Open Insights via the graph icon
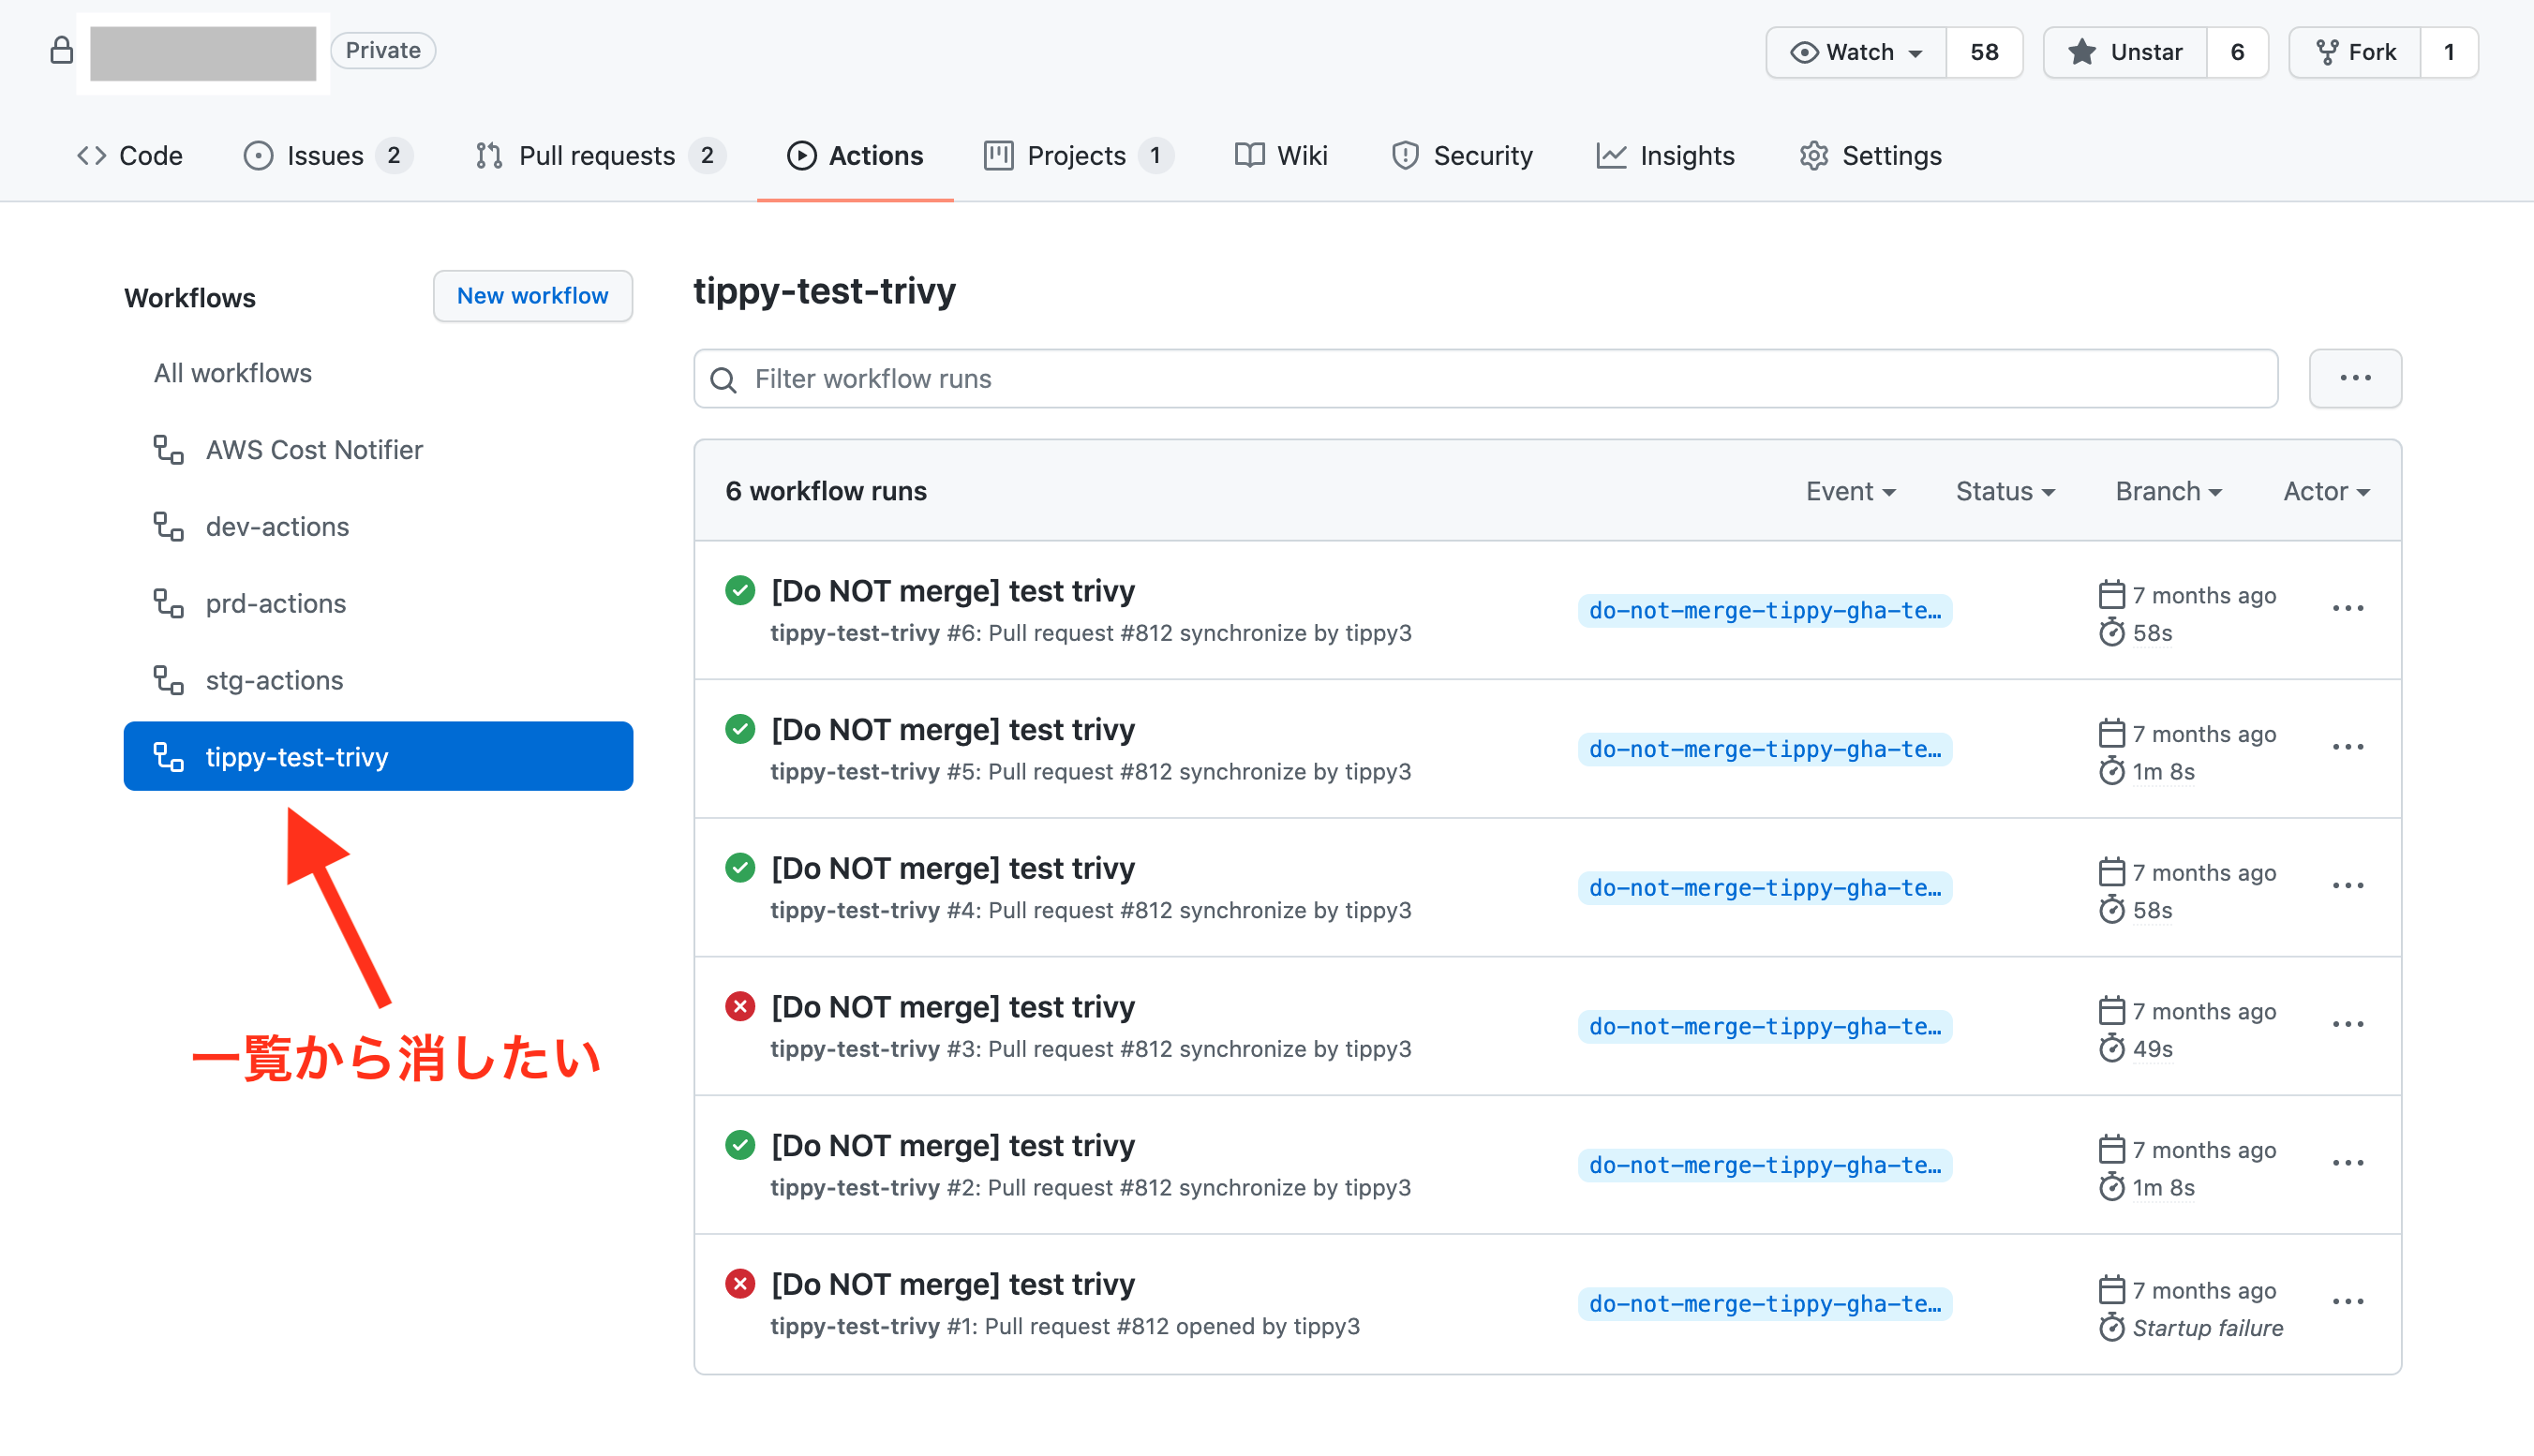2534x1456 pixels. click(1611, 155)
